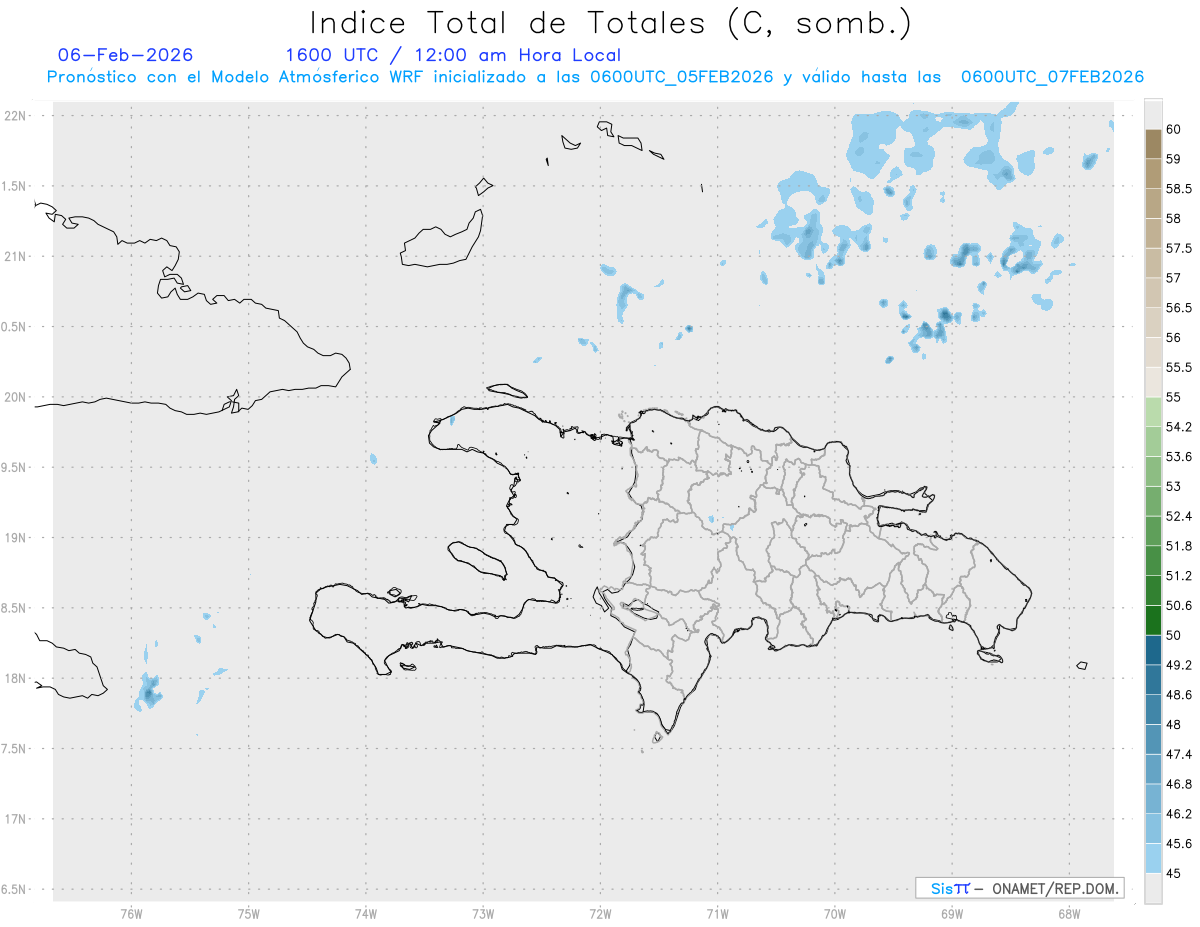
Task: Click the colorbar value "52.4"
Action: (1179, 516)
